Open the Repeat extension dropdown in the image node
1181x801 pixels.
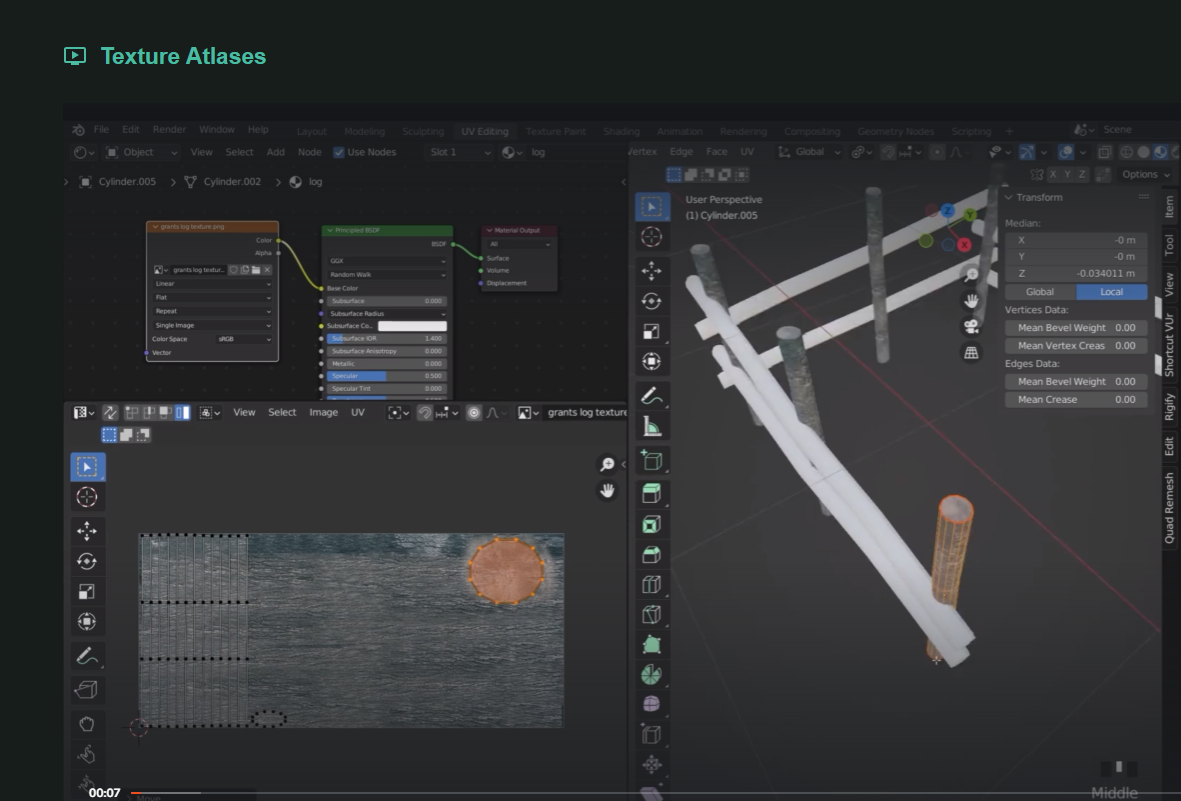point(212,311)
